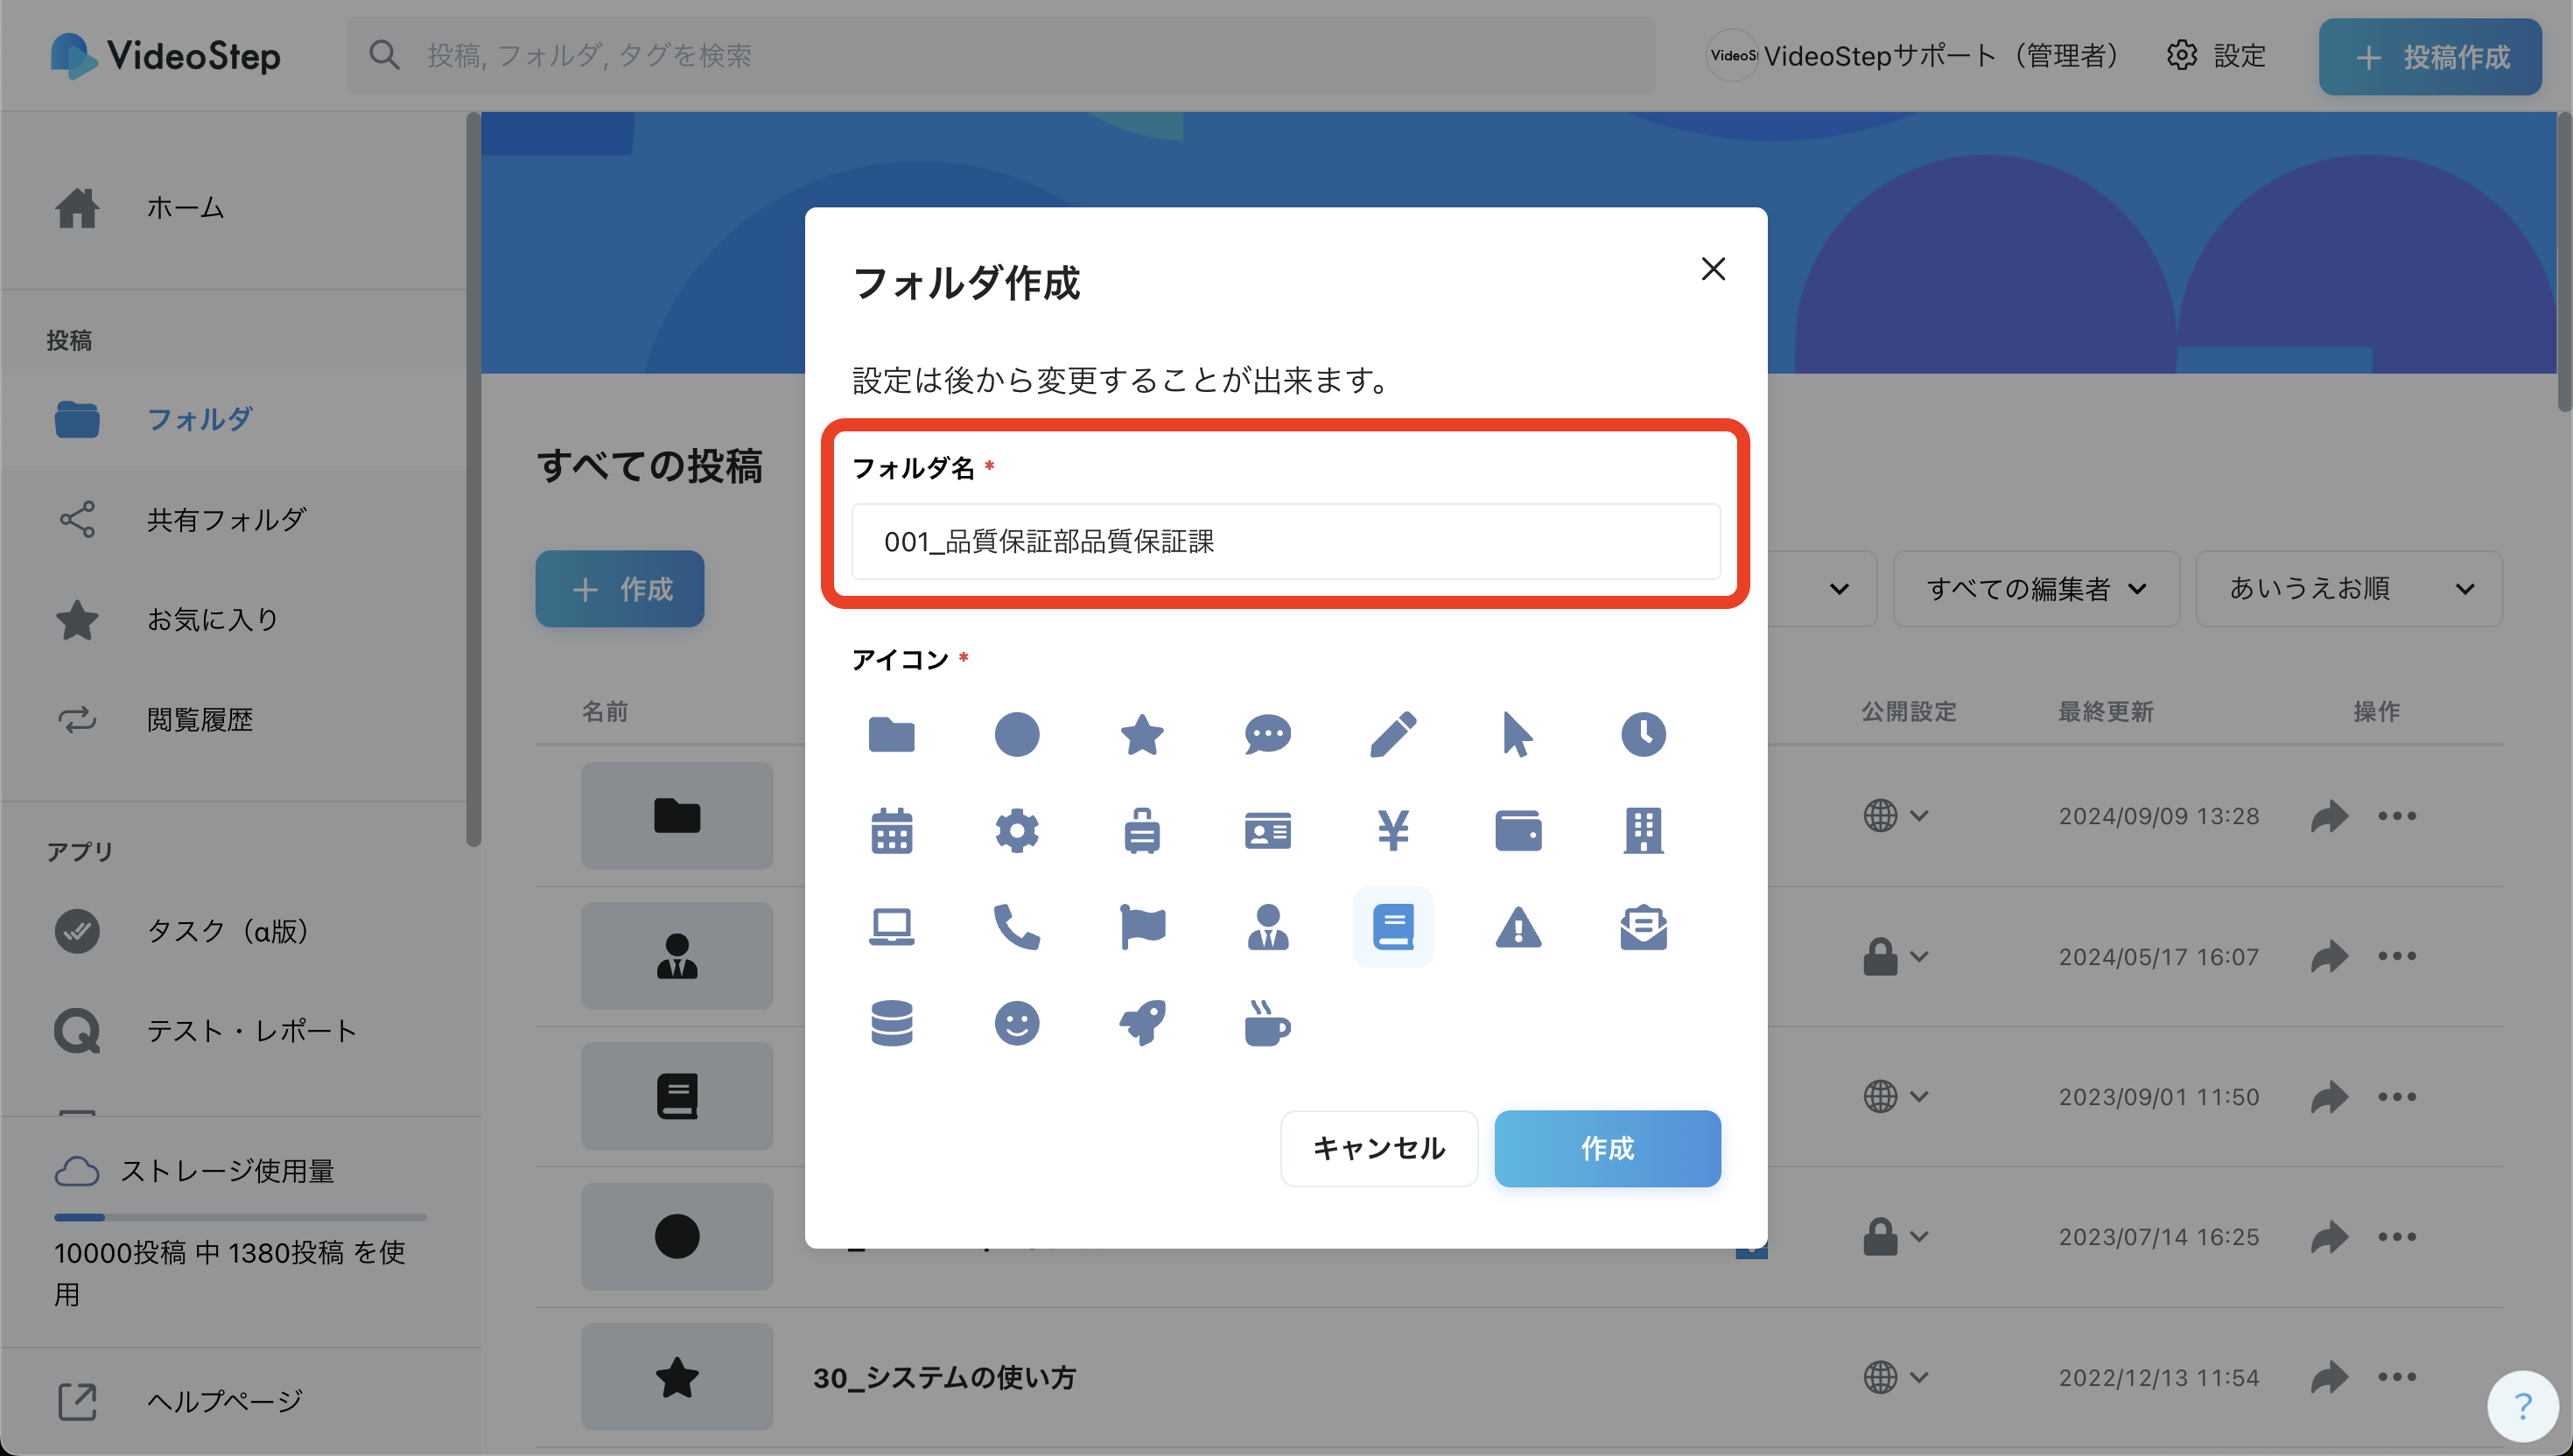
Task: Expand the すべての編集者 dropdown
Action: (x=2035, y=589)
